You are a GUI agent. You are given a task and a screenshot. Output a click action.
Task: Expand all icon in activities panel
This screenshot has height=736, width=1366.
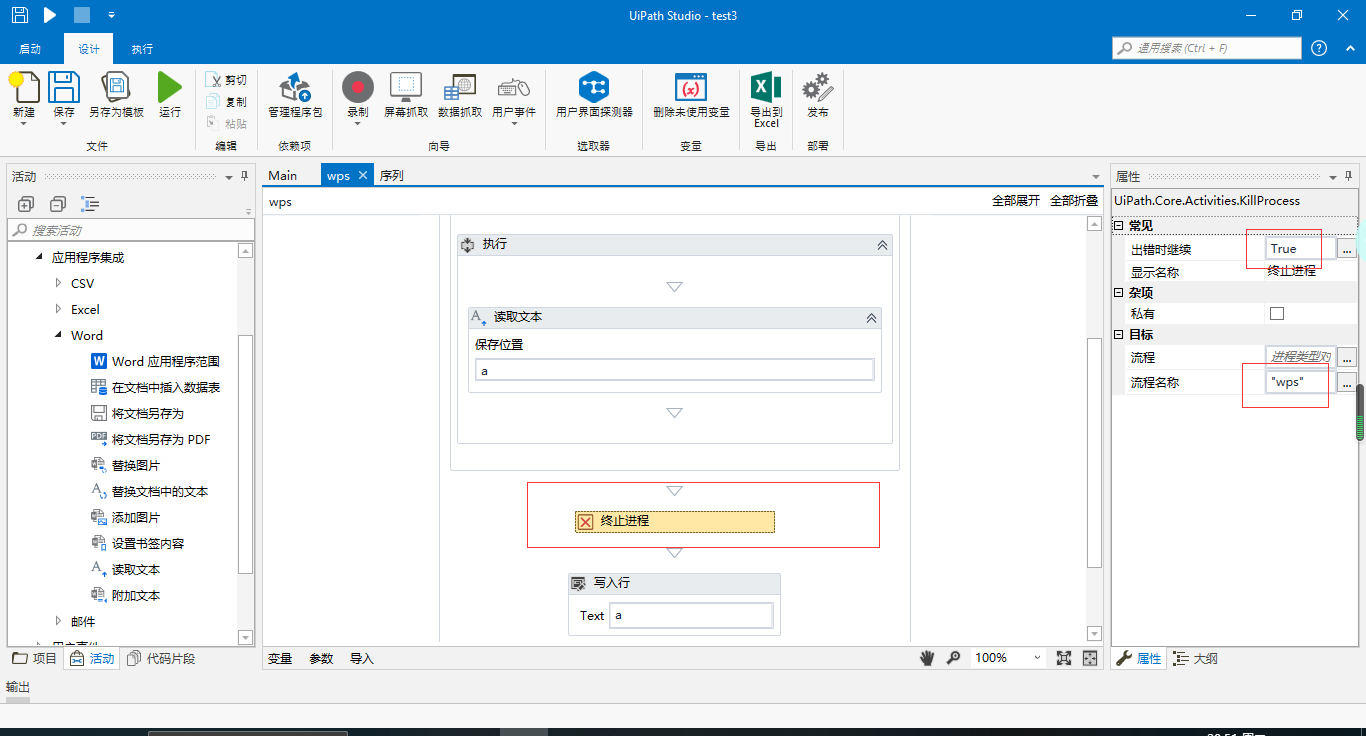coord(26,204)
